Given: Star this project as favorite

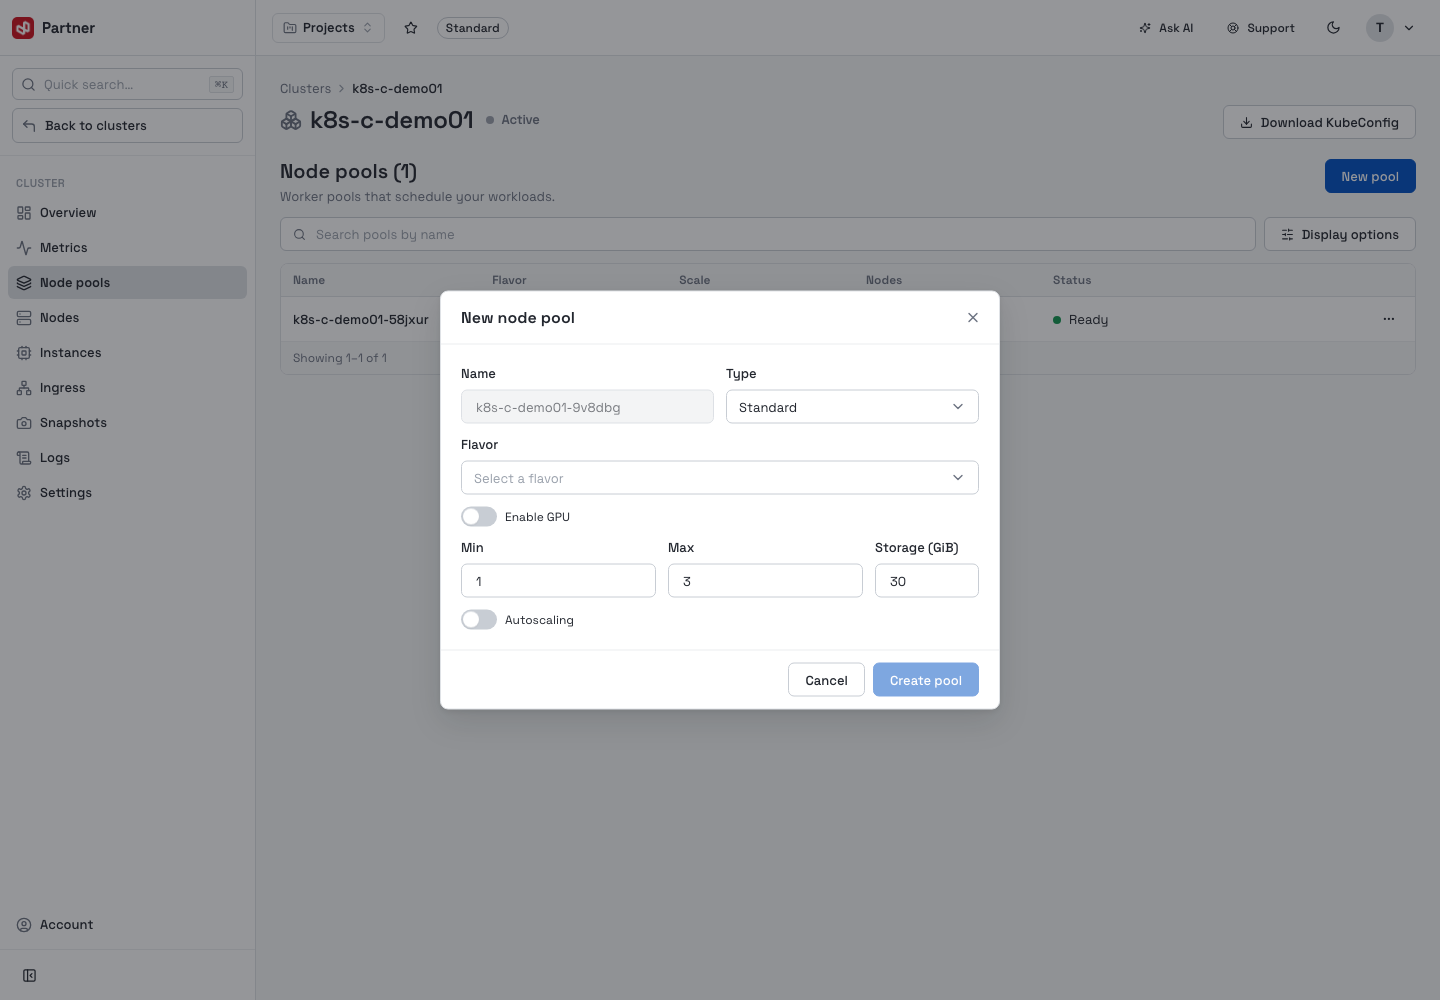Looking at the screenshot, I should click(411, 28).
